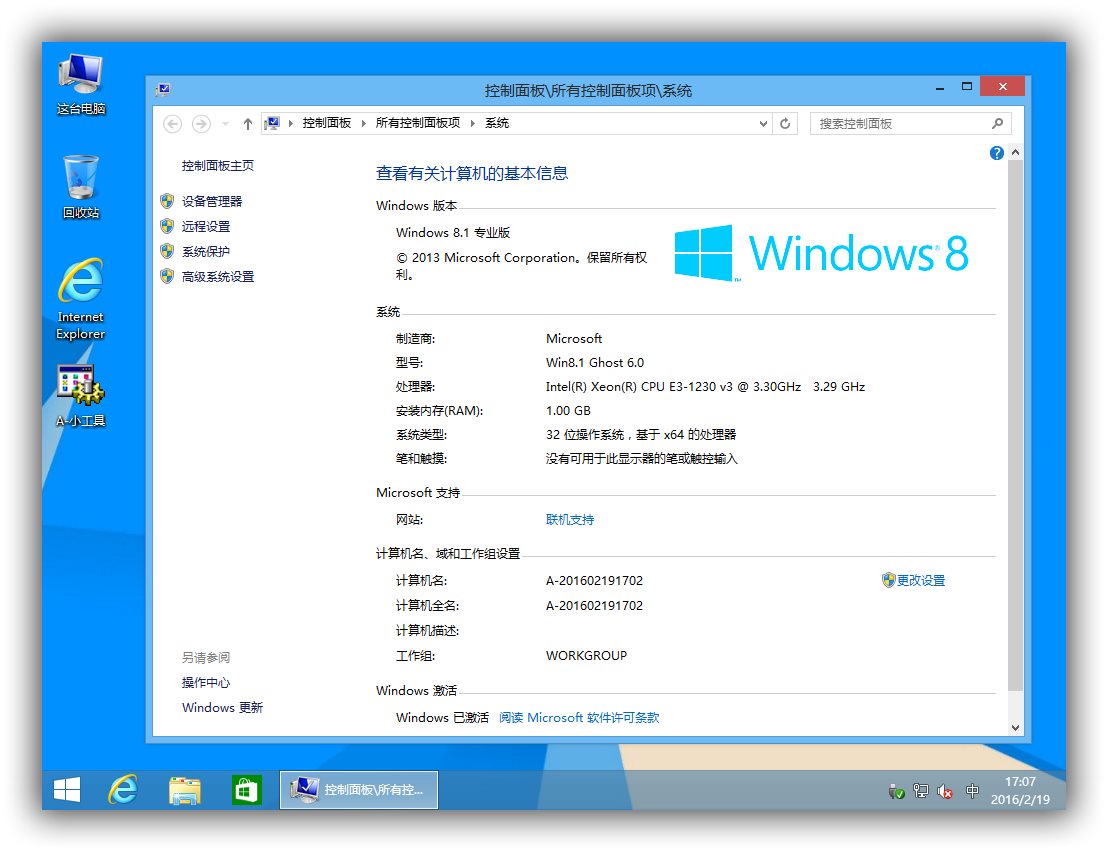Launch Internet Explorer from the taskbar
The height and width of the screenshot is (852, 1108).
click(123, 789)
